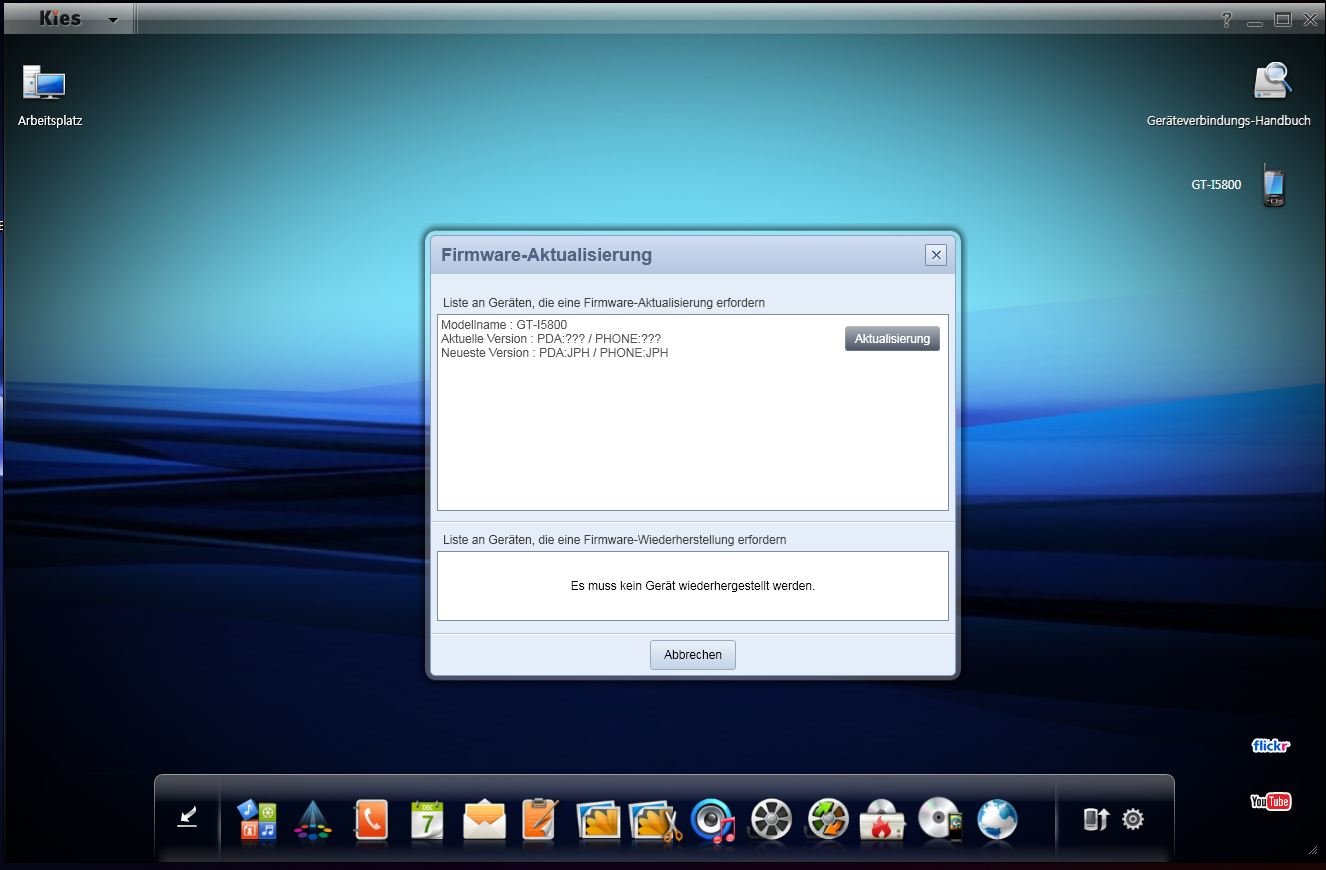Image resolution: width=1326 pixels, height=870 pixels.
Task: Open the Arbeitsplatz desktop icon
Action: (45, 83)
